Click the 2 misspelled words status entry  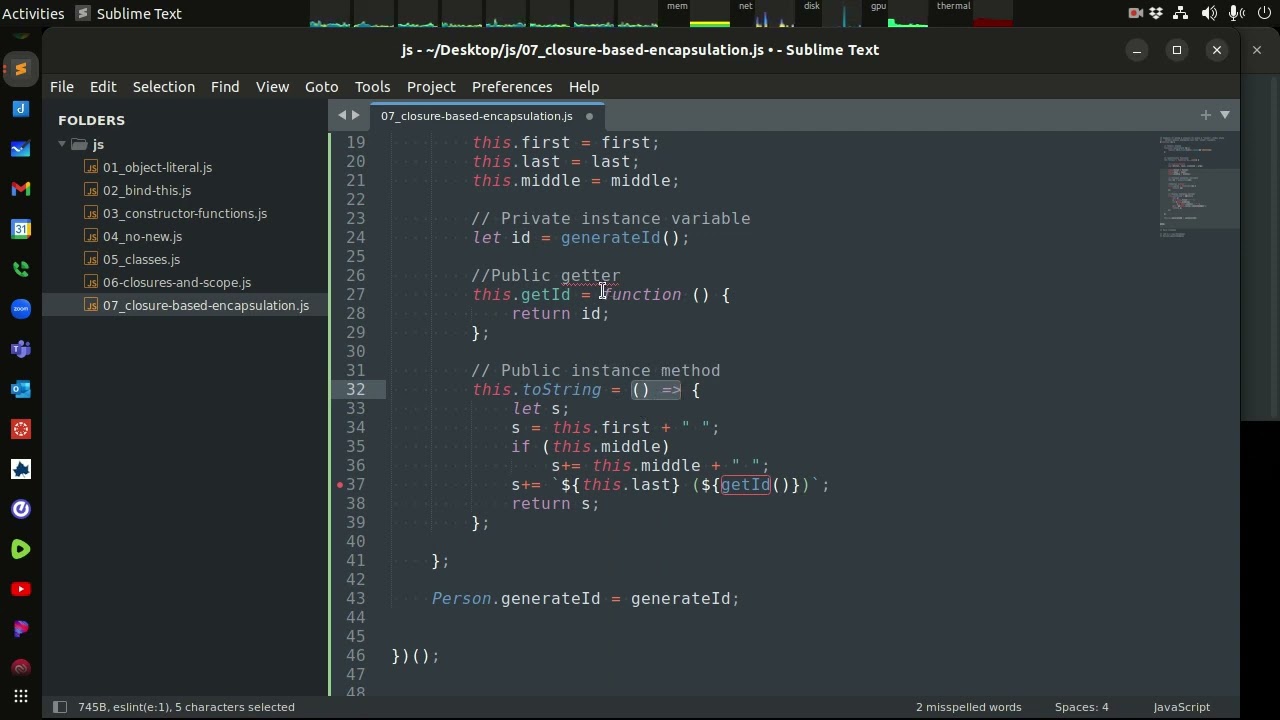968,707
